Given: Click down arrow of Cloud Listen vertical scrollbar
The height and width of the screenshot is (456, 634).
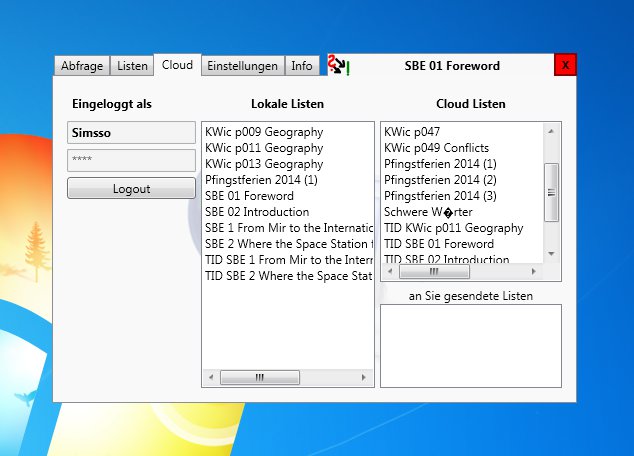Looking at the screenshot, I should (x=551, y=253).
